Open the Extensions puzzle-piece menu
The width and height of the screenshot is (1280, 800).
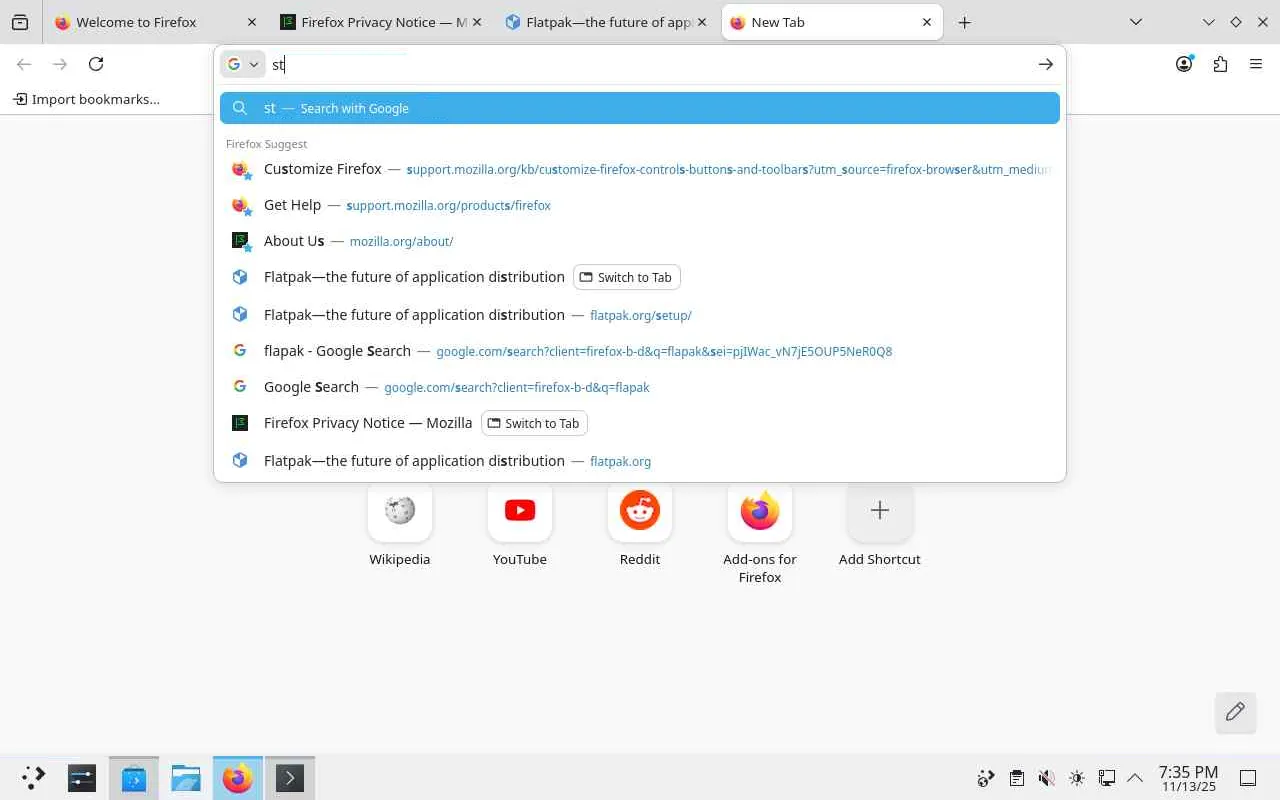coord(1220,64)
